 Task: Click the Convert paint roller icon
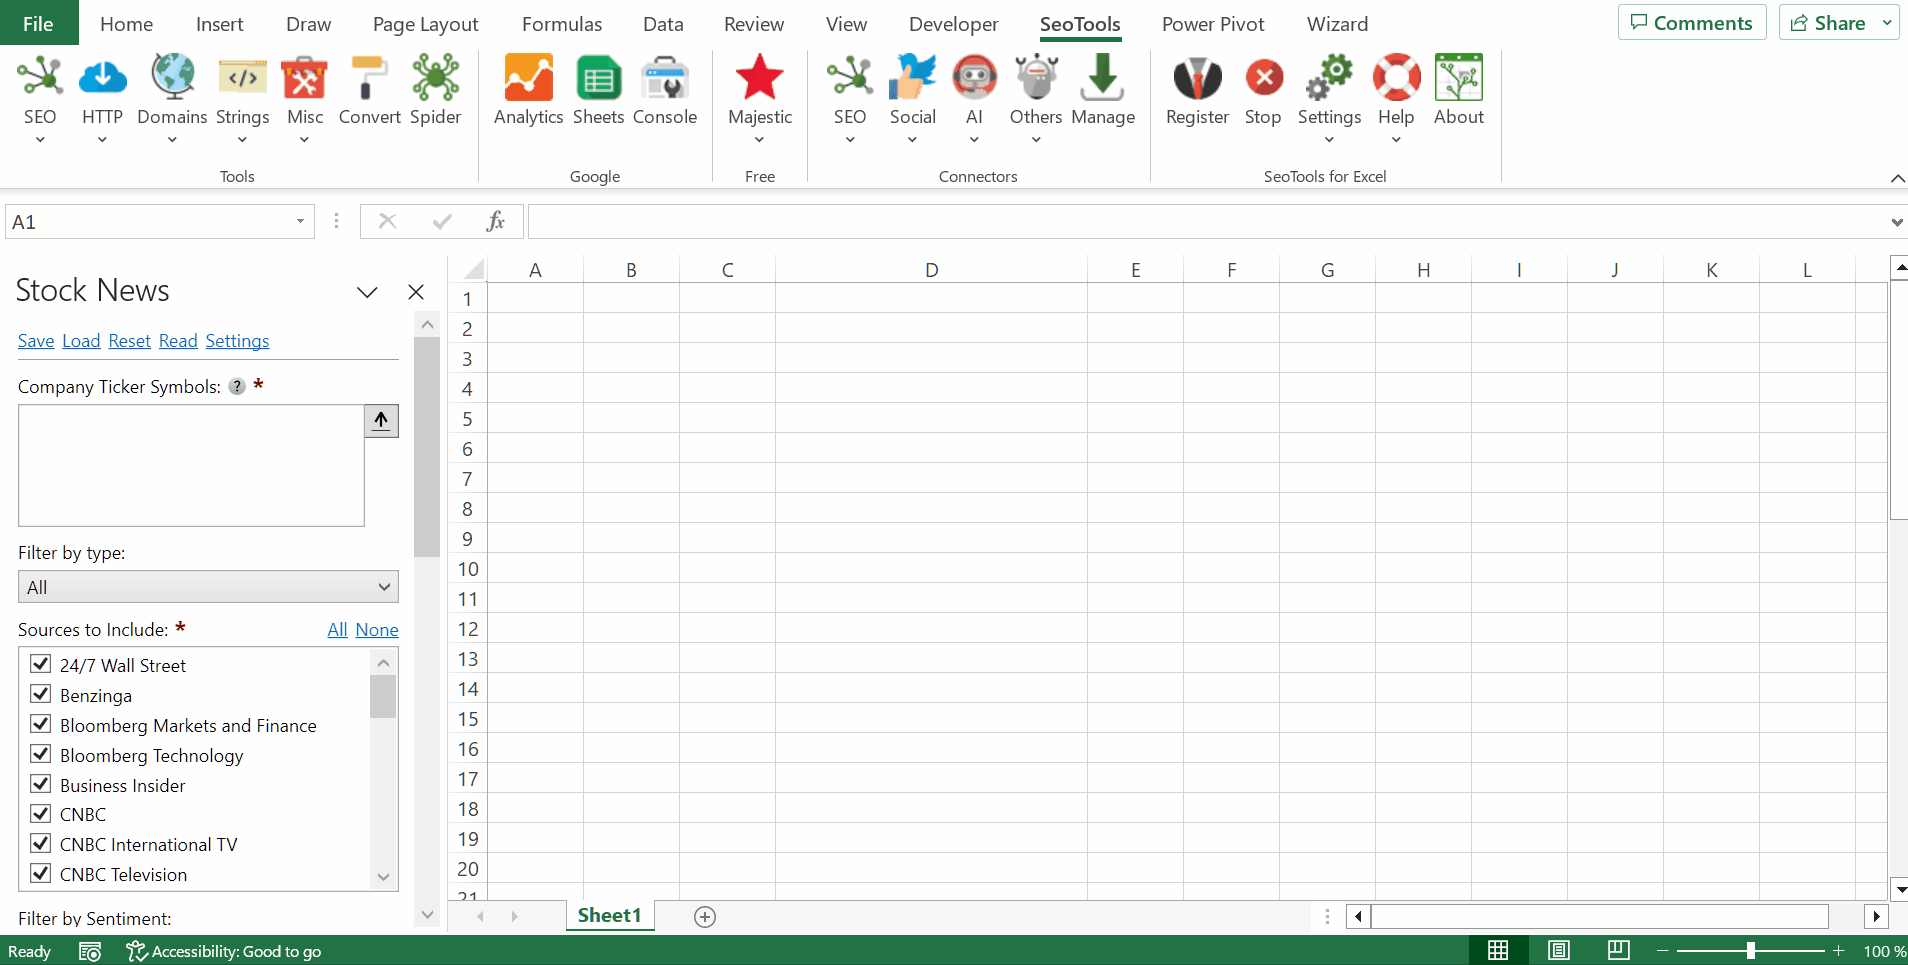click(369, 78)
